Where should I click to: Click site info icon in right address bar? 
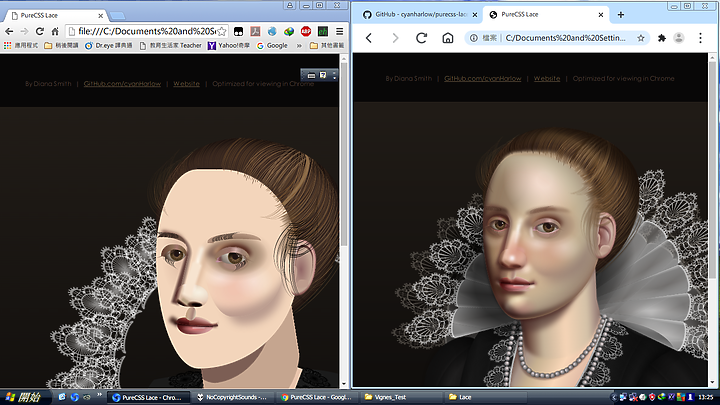[x=473, y=38]
